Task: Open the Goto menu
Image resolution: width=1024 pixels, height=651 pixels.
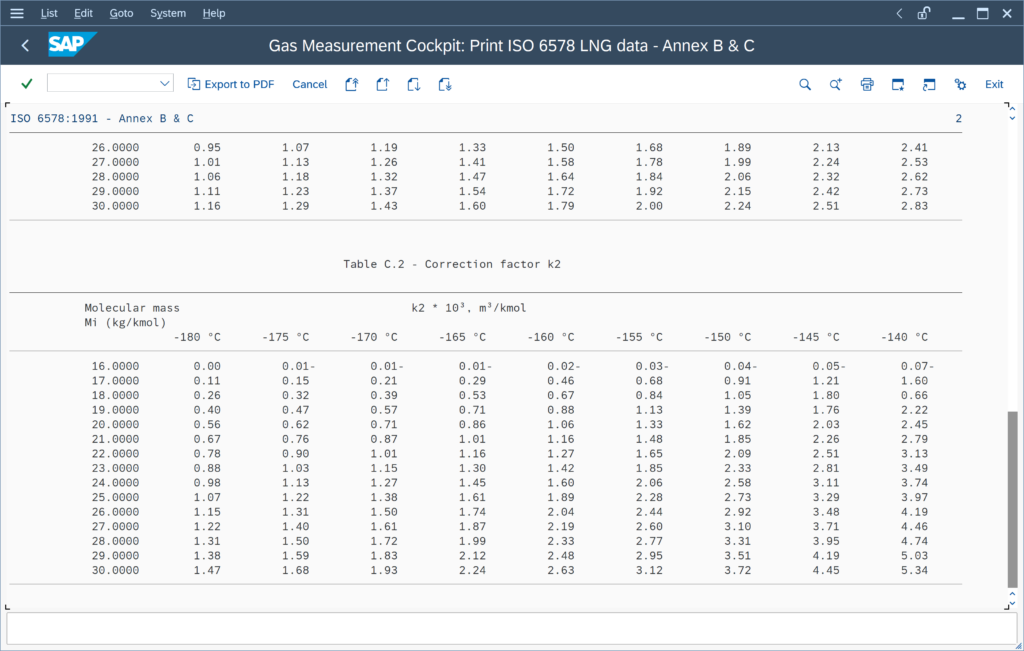Action: (121, 13)
